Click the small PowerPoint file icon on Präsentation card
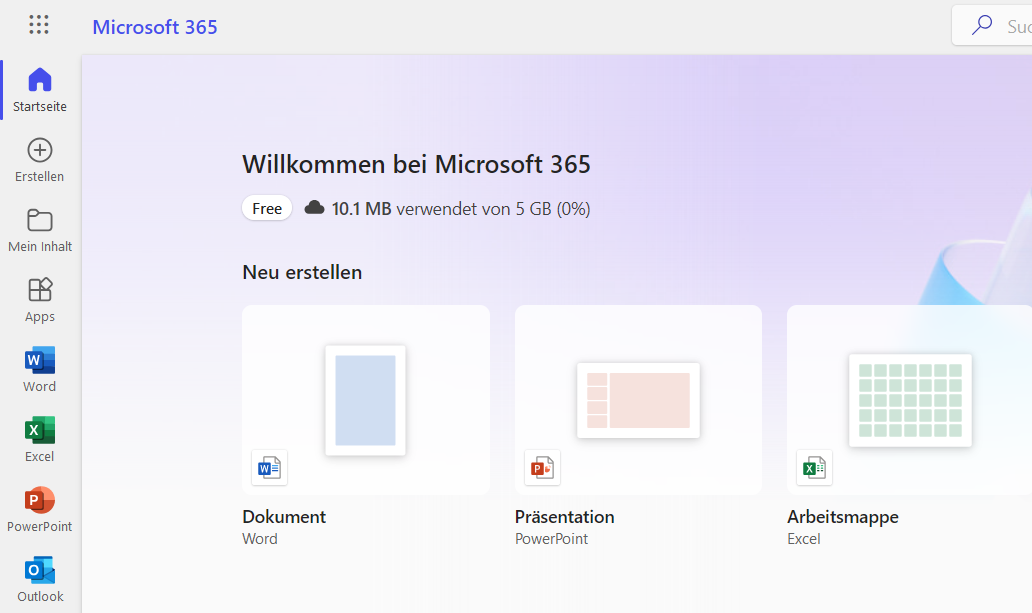The width and height of the screenshot is (1032, 613). (x=542, y=467)
